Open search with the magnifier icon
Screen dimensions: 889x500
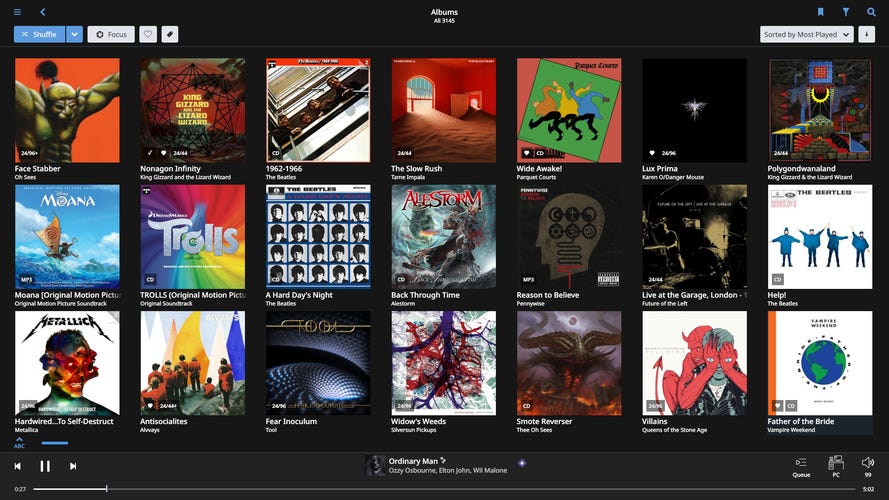(871, 12)
